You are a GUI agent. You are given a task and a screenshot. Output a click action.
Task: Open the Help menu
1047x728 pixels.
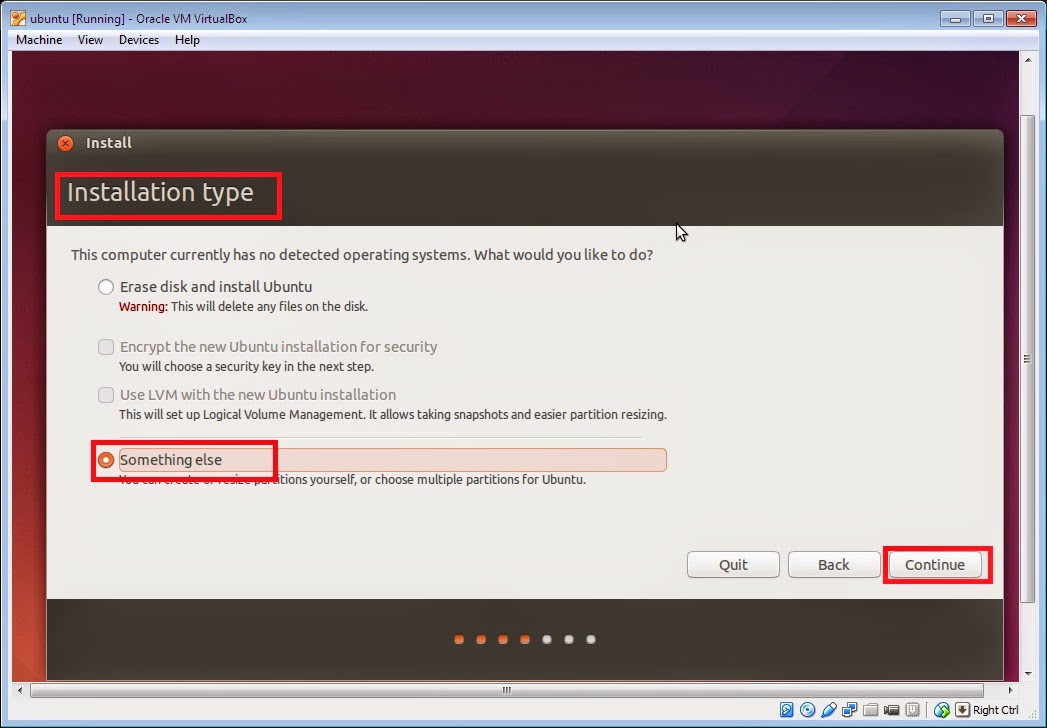click(187, 40)
